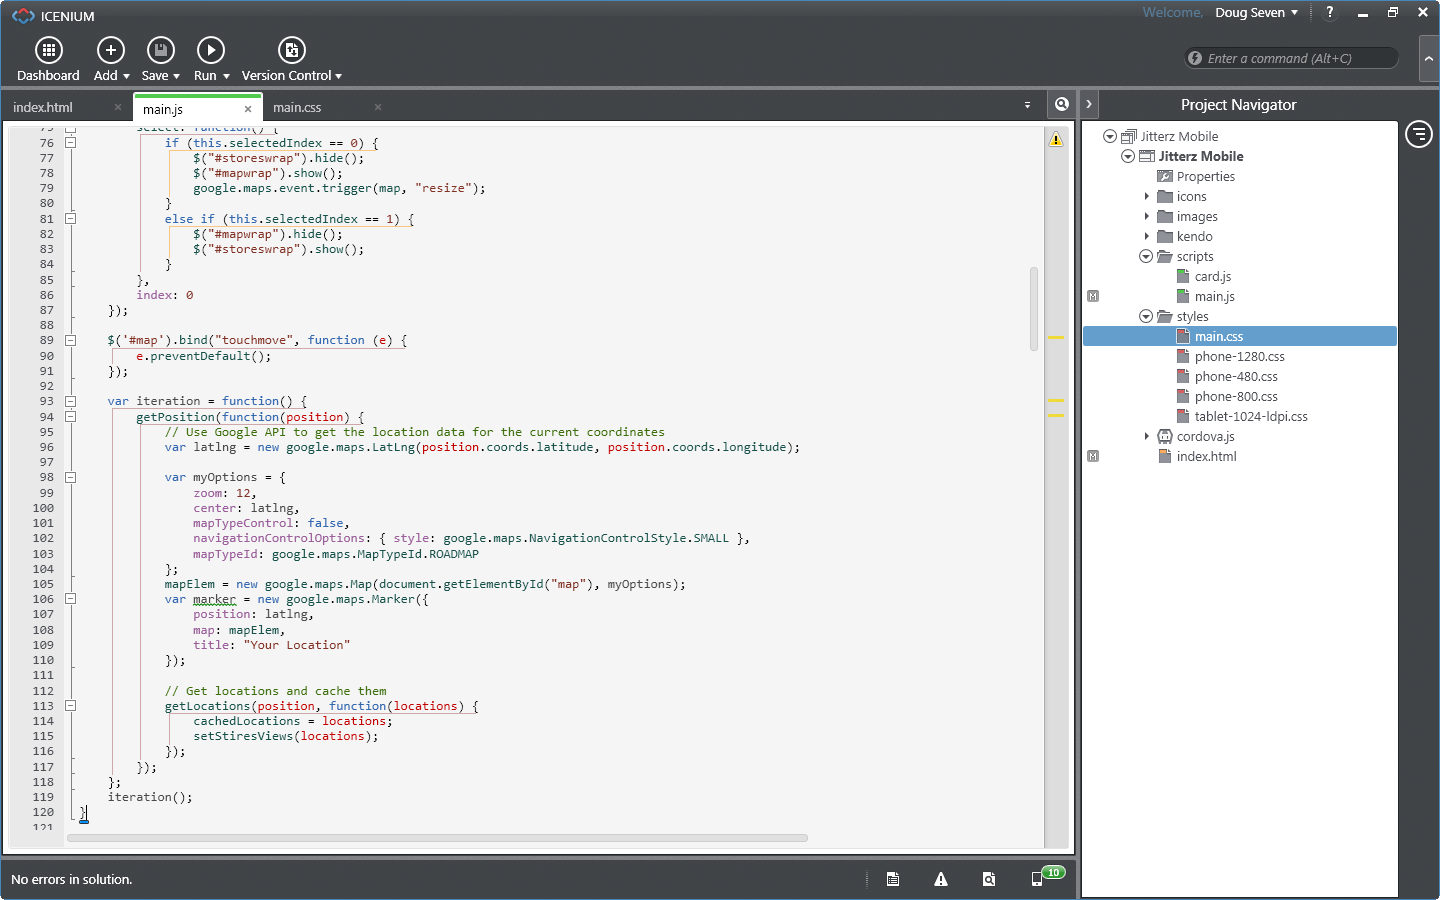1440x900 pixels.
Task: Expand the kendo folder
Action: tap(1146, 237)
